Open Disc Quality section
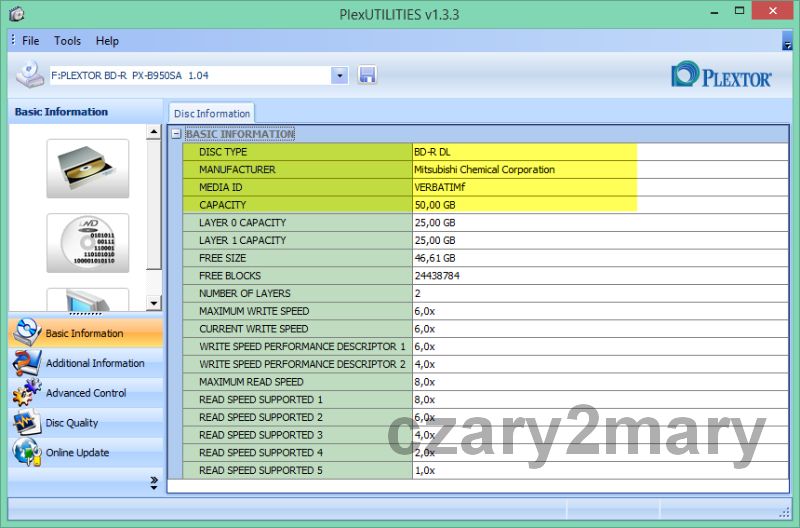Image resolution: width=800 pixels, height=528 pixels. click(72, 423)
